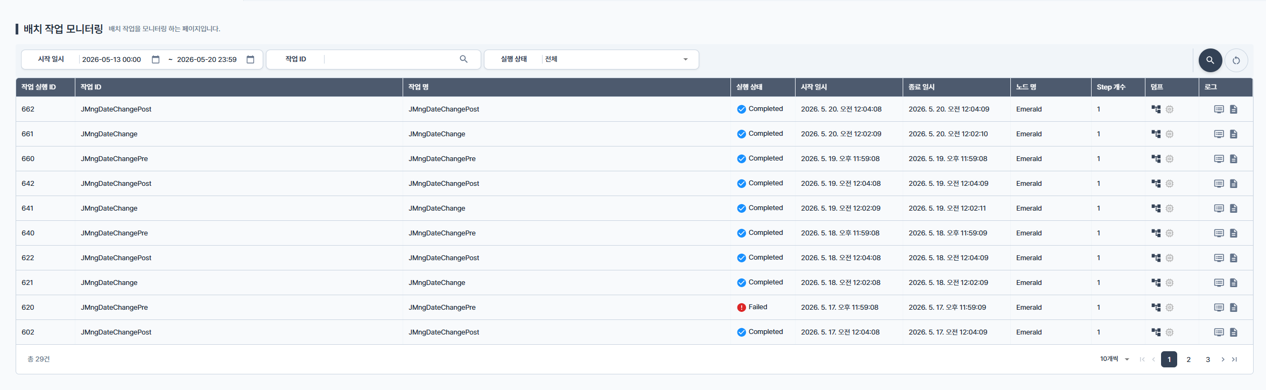
Task: Click the 실행 상태 column header
Action: click(x=763, y=87)
